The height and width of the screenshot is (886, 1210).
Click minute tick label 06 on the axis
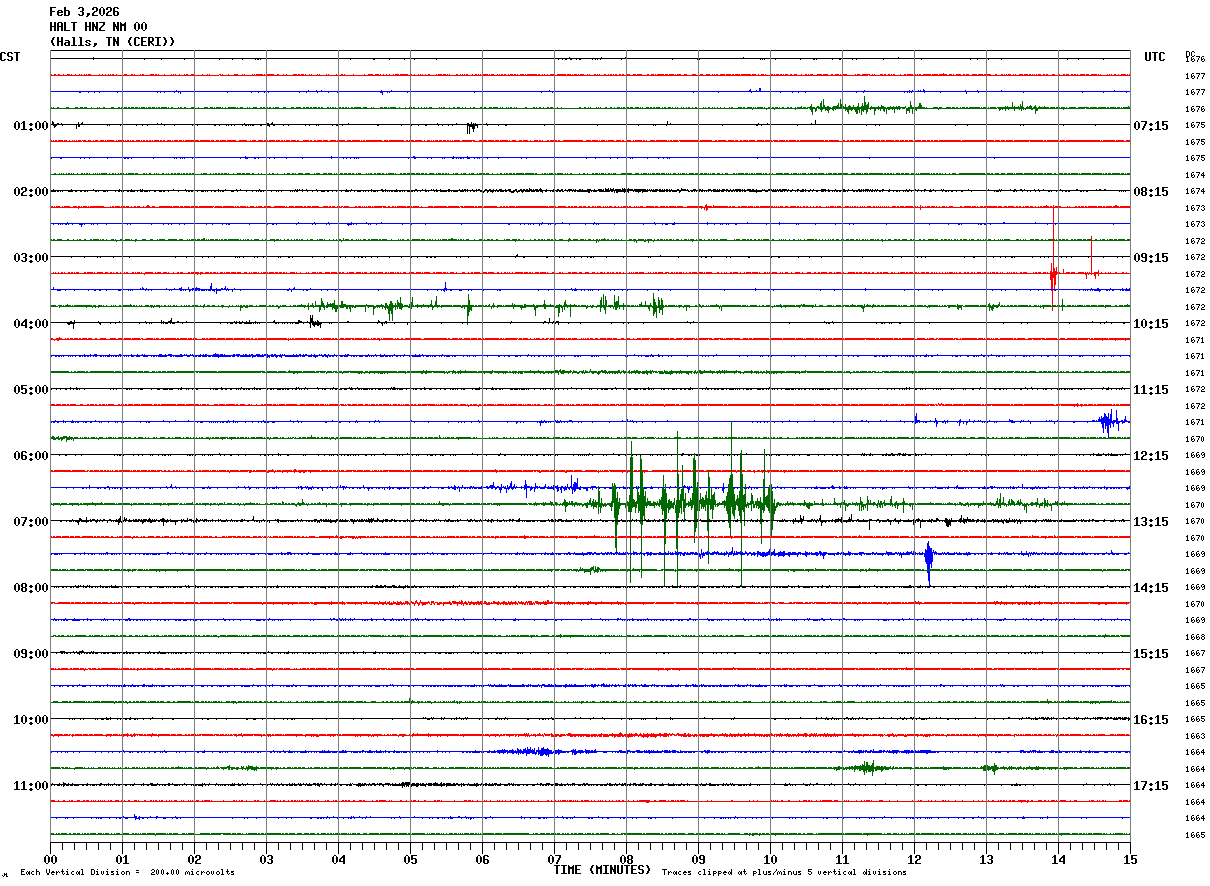click(x=482, y=859)
